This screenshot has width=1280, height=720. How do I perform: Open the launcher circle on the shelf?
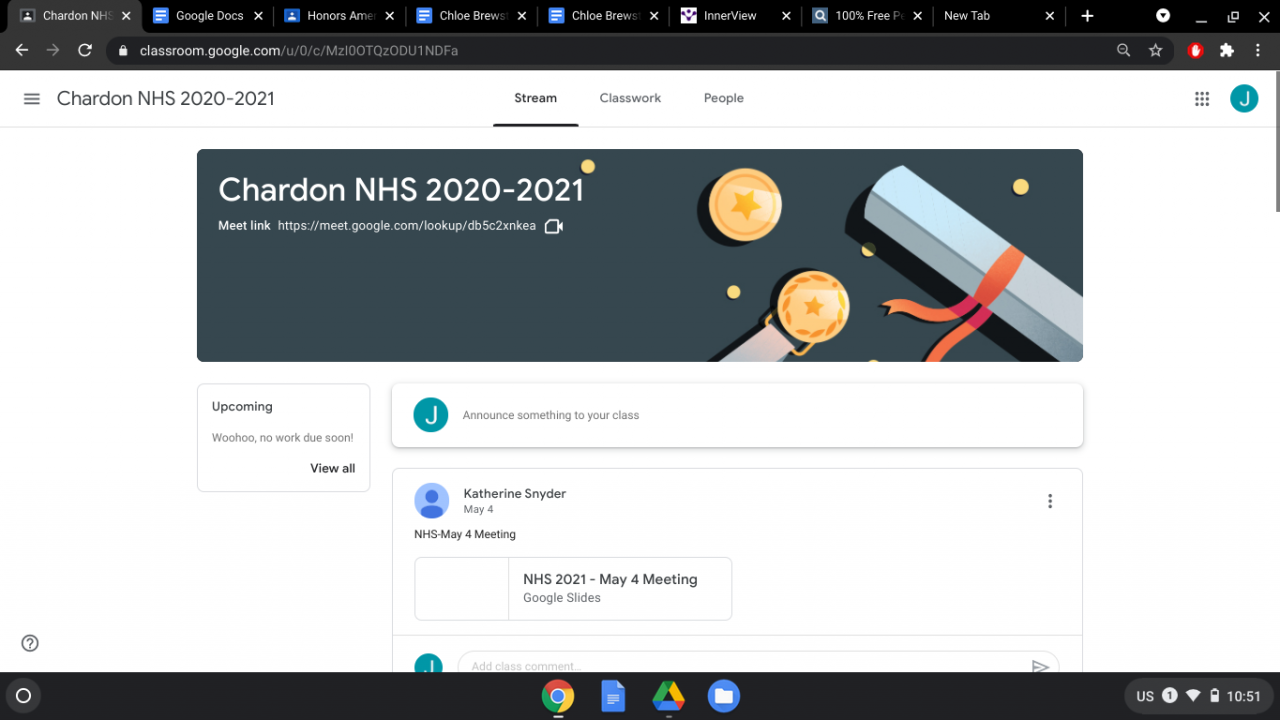coord(24,696)
